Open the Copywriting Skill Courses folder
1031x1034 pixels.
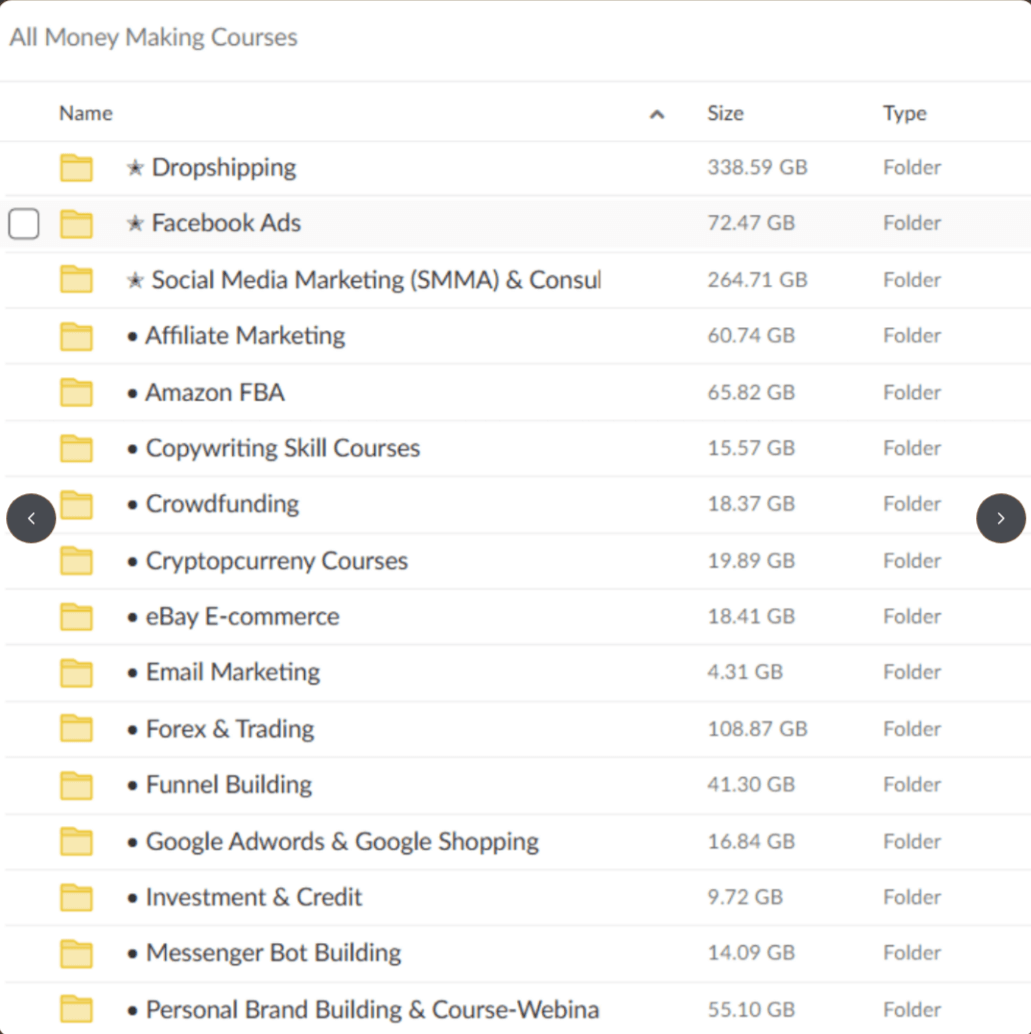(x=282, y=448)
